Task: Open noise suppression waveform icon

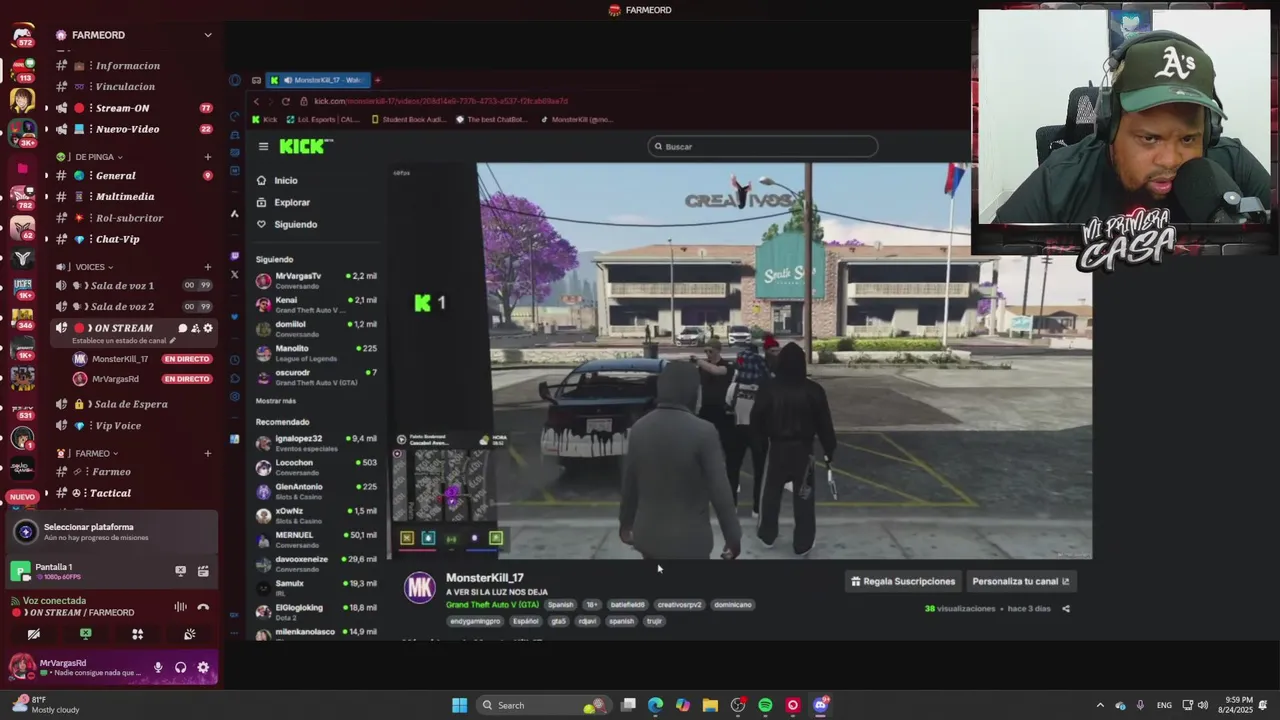Action: (x=180, y=607)
